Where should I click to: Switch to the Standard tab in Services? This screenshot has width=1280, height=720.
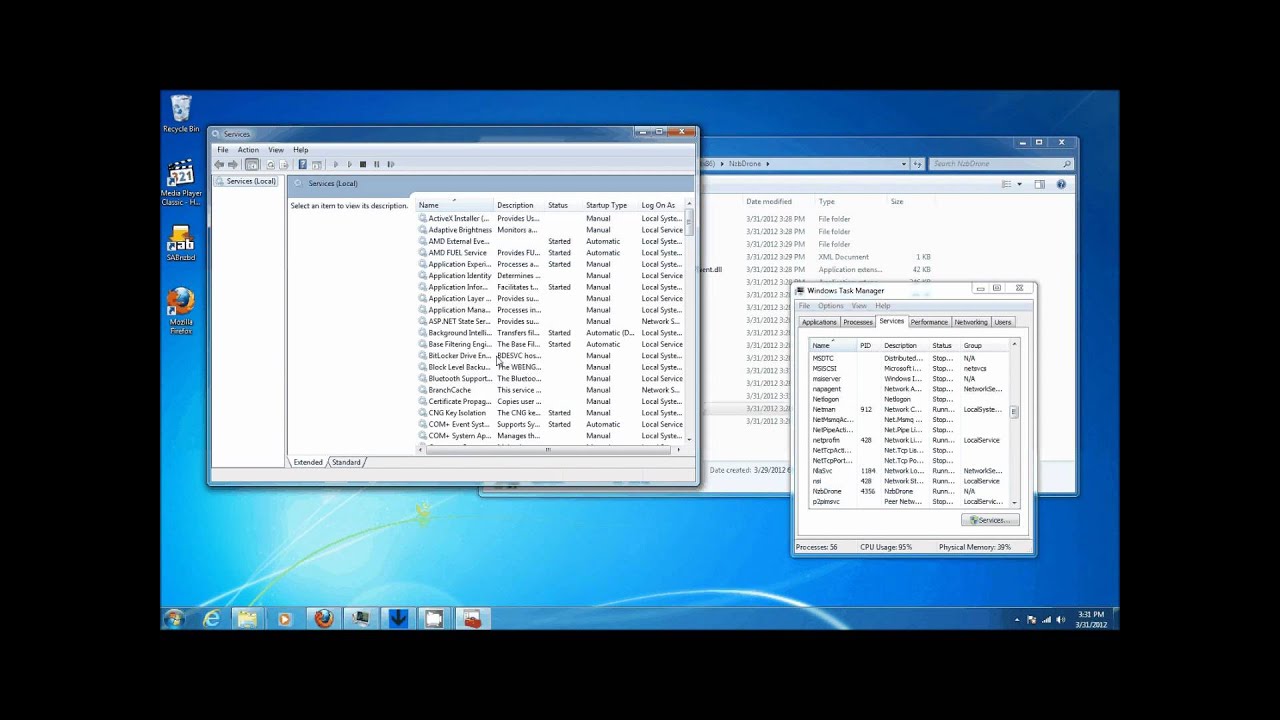(x=347, y=462)
